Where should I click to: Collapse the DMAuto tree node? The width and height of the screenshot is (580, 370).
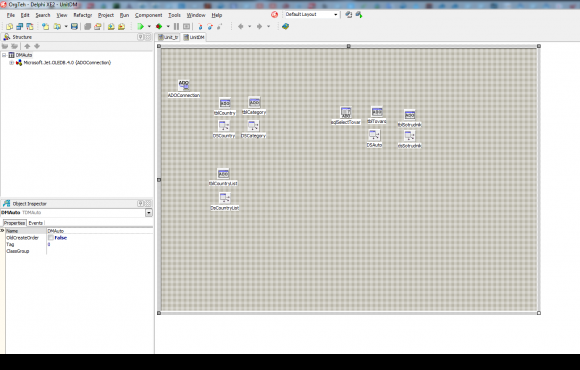point(4,55)
